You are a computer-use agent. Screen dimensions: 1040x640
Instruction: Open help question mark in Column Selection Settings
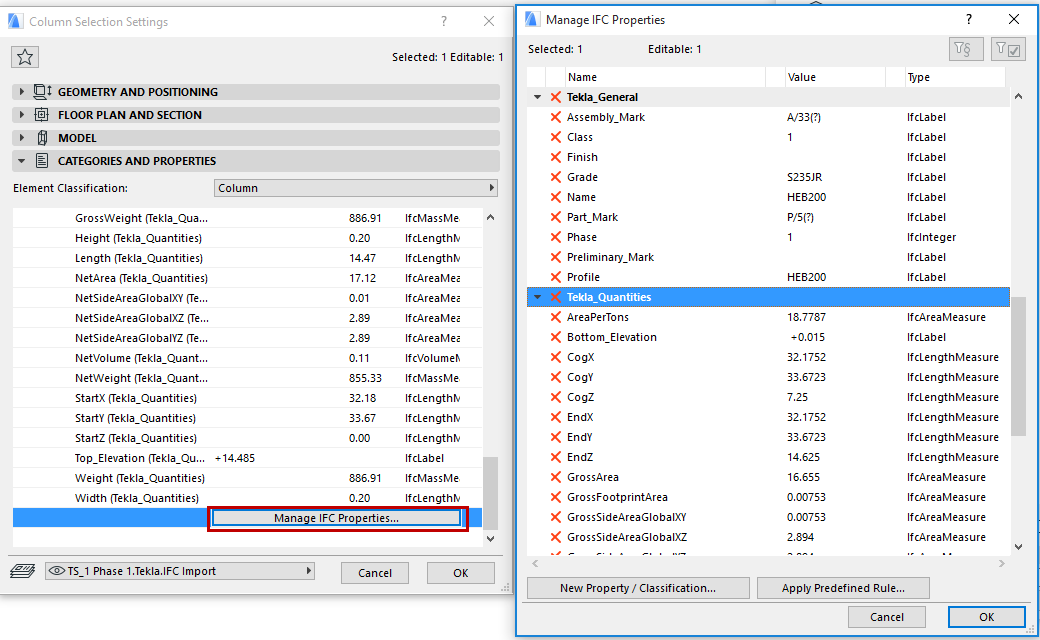click(444, 22)
